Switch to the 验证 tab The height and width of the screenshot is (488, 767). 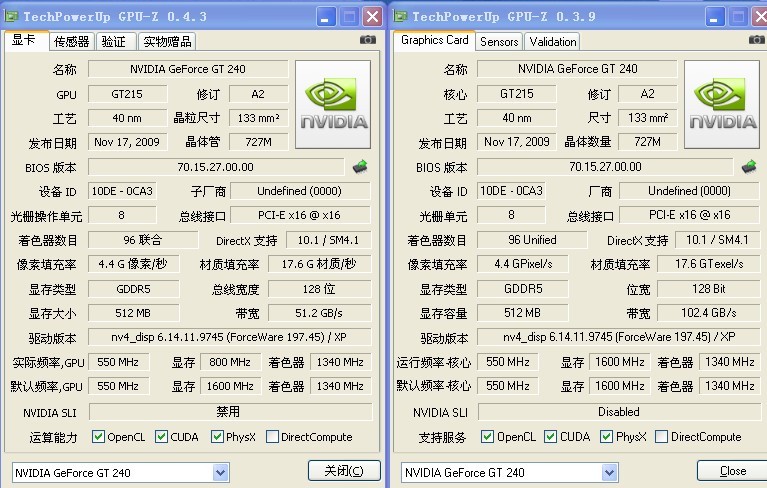(116, 42)
